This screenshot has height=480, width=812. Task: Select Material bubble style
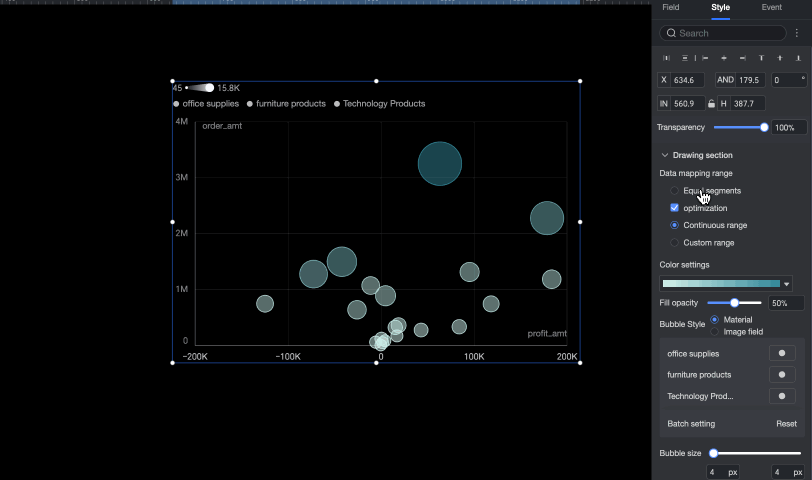coord(715,319)
